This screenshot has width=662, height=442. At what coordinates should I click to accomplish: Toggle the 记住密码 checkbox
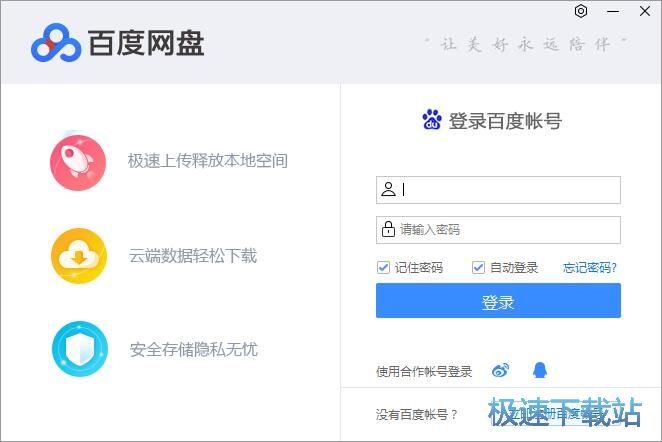tap(383, 267)
